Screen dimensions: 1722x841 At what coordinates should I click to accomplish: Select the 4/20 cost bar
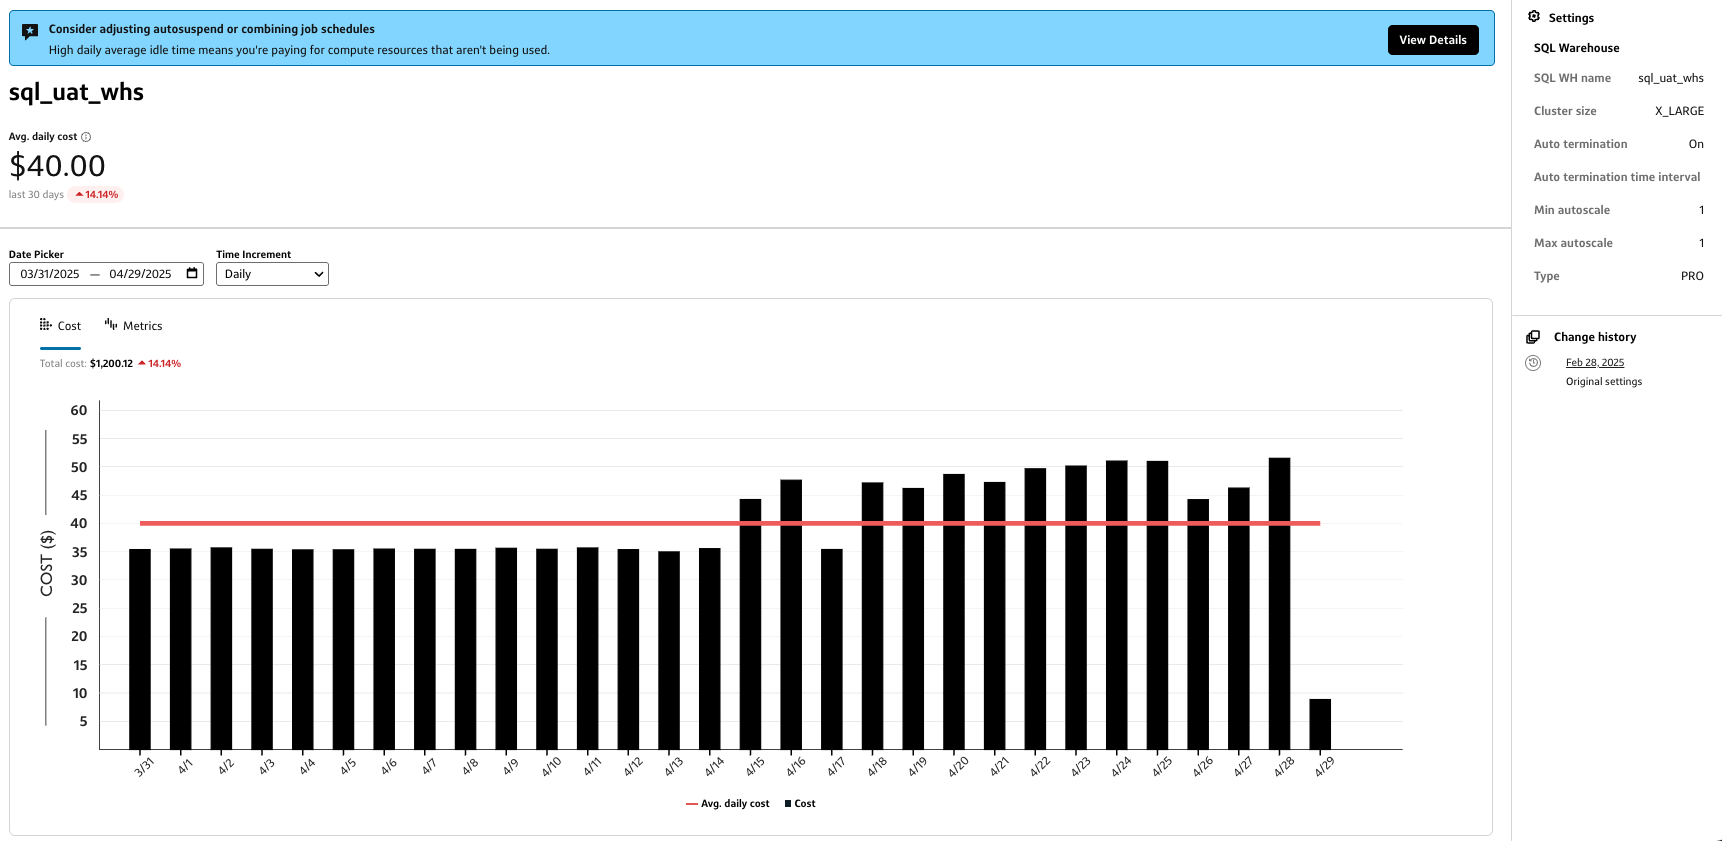coord(954,612)
